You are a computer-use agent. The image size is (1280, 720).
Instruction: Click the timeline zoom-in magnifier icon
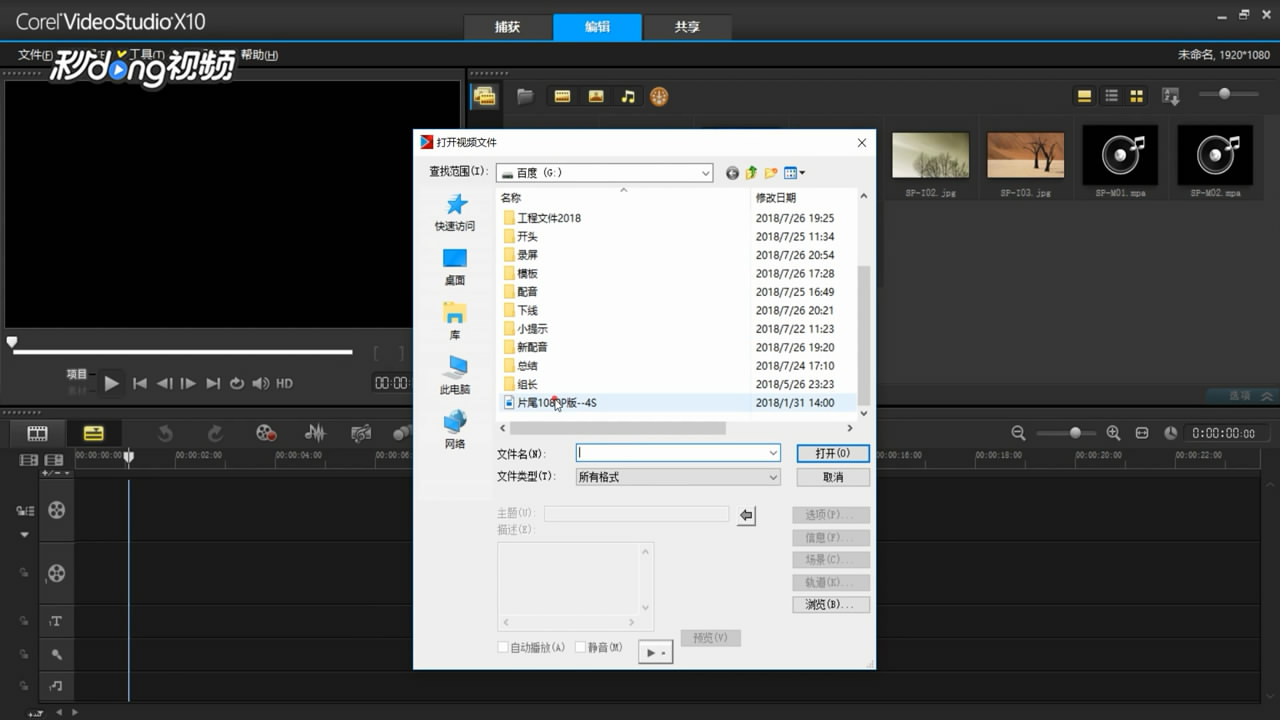click(x=1113, y=433)
